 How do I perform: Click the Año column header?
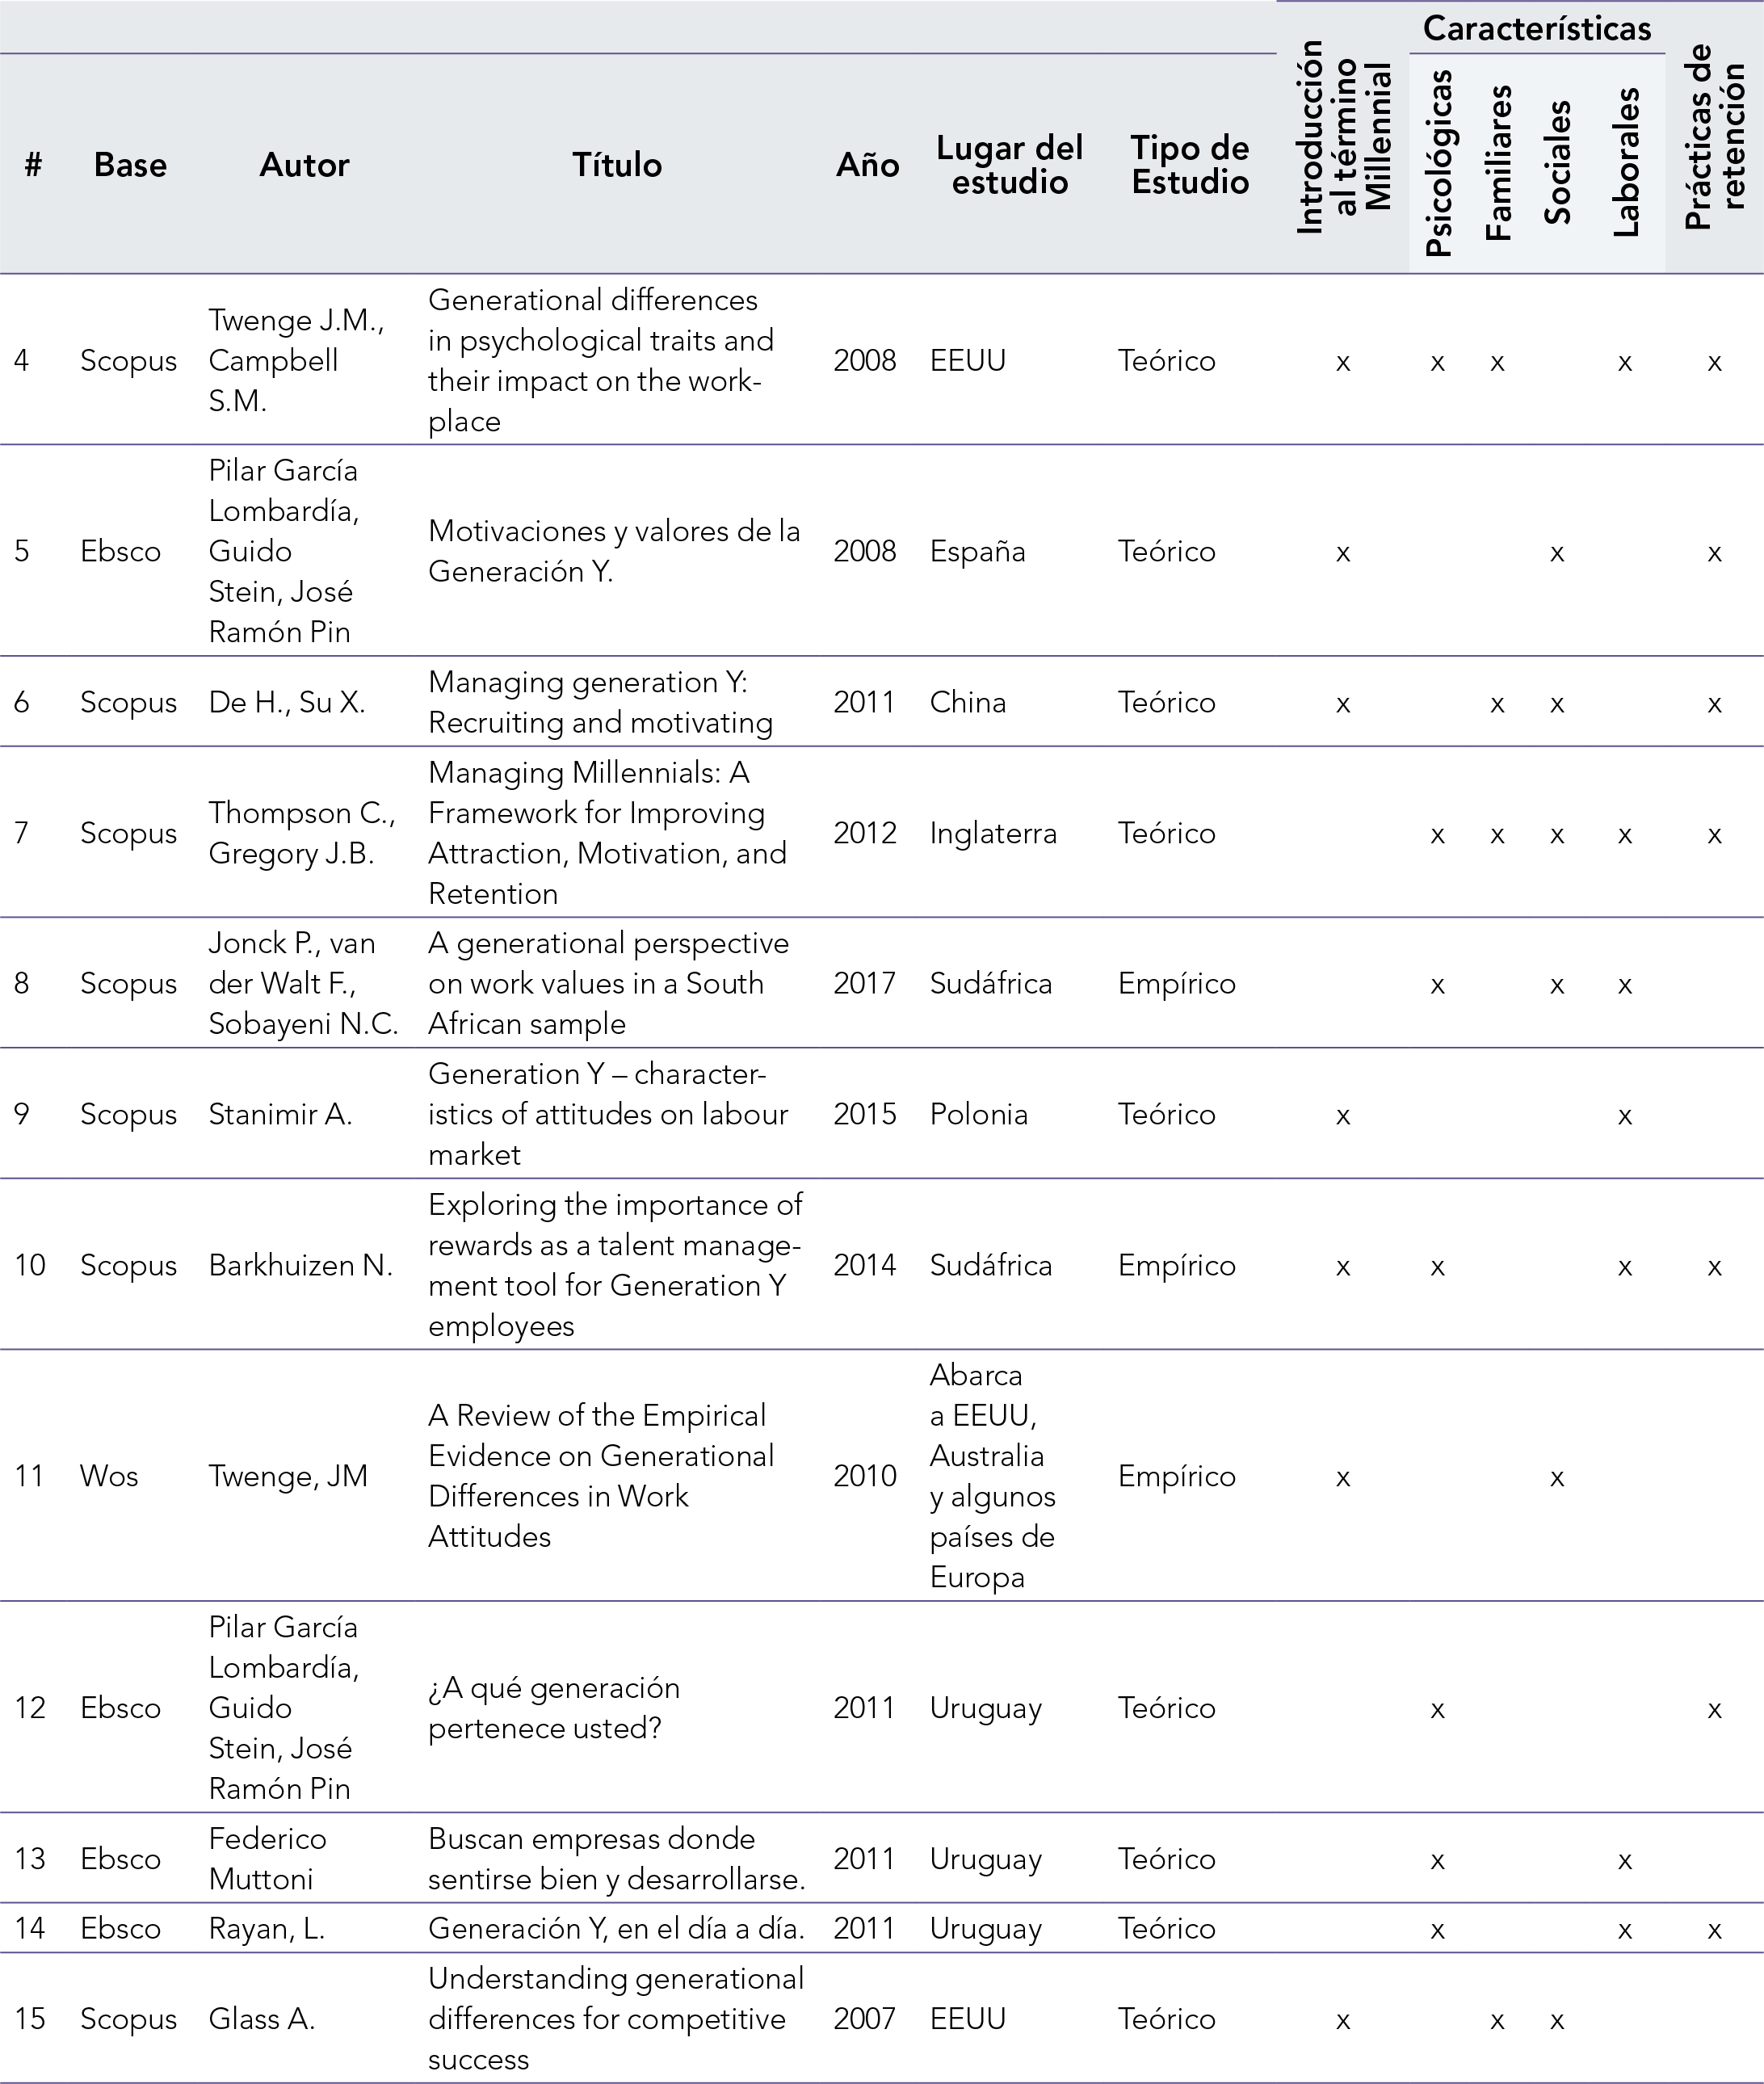point(867,165)
